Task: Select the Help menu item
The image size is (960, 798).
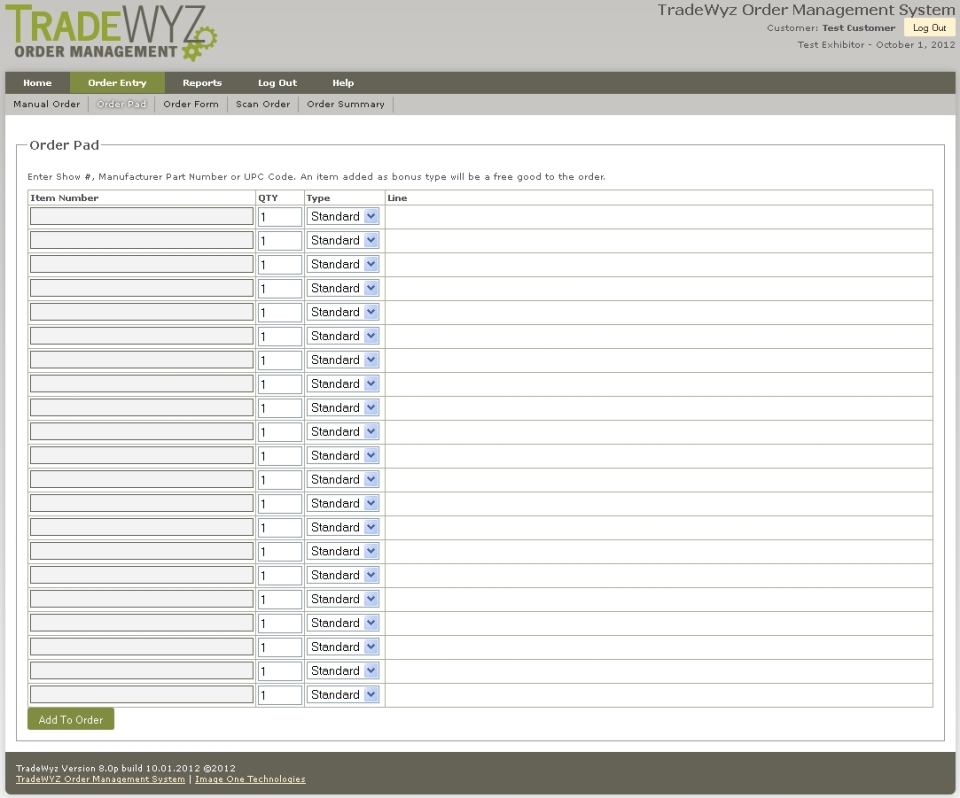Action: [343, 83]
